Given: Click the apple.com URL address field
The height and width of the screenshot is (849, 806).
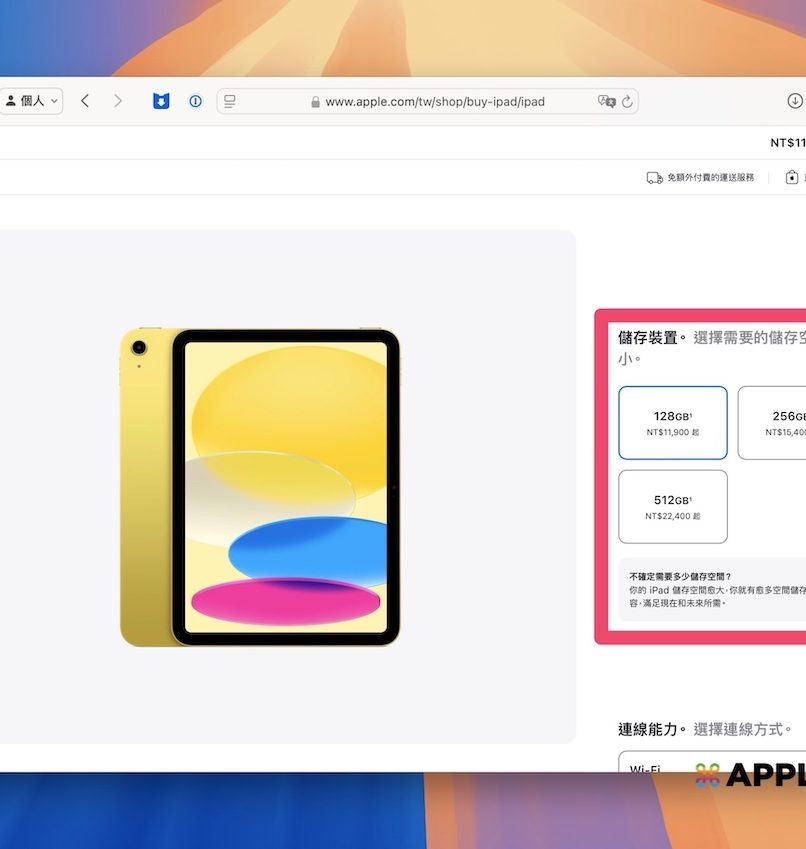Looking at the screenshot, I should point(435,101).
